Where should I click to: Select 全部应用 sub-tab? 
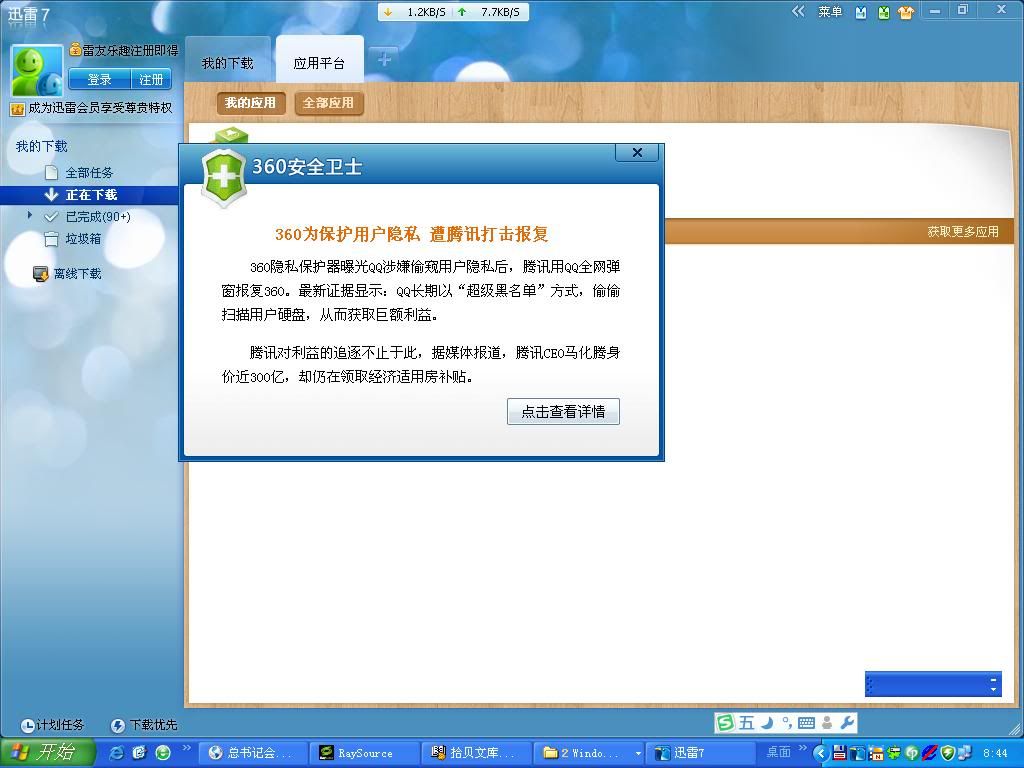(x=328, y=103)
